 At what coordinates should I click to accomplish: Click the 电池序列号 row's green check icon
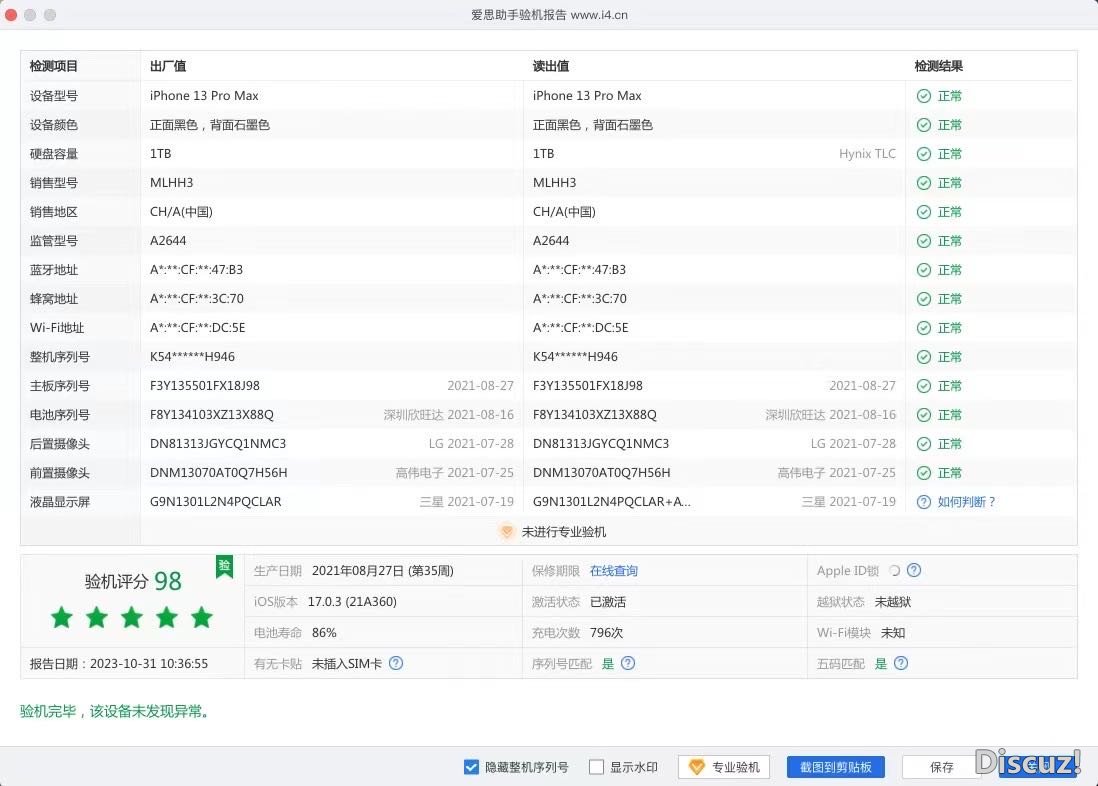(x=924, y=415)
